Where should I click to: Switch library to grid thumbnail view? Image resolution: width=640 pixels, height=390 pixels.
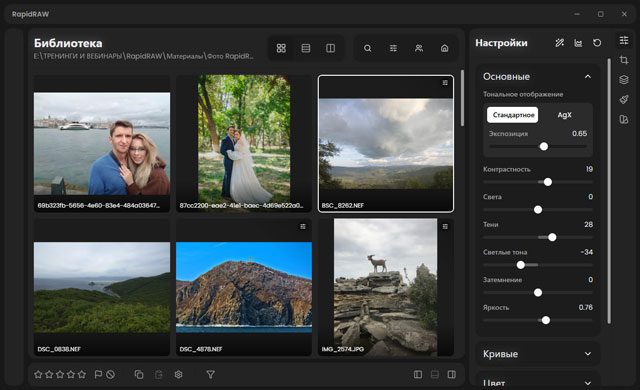click(x=281, y=48)
